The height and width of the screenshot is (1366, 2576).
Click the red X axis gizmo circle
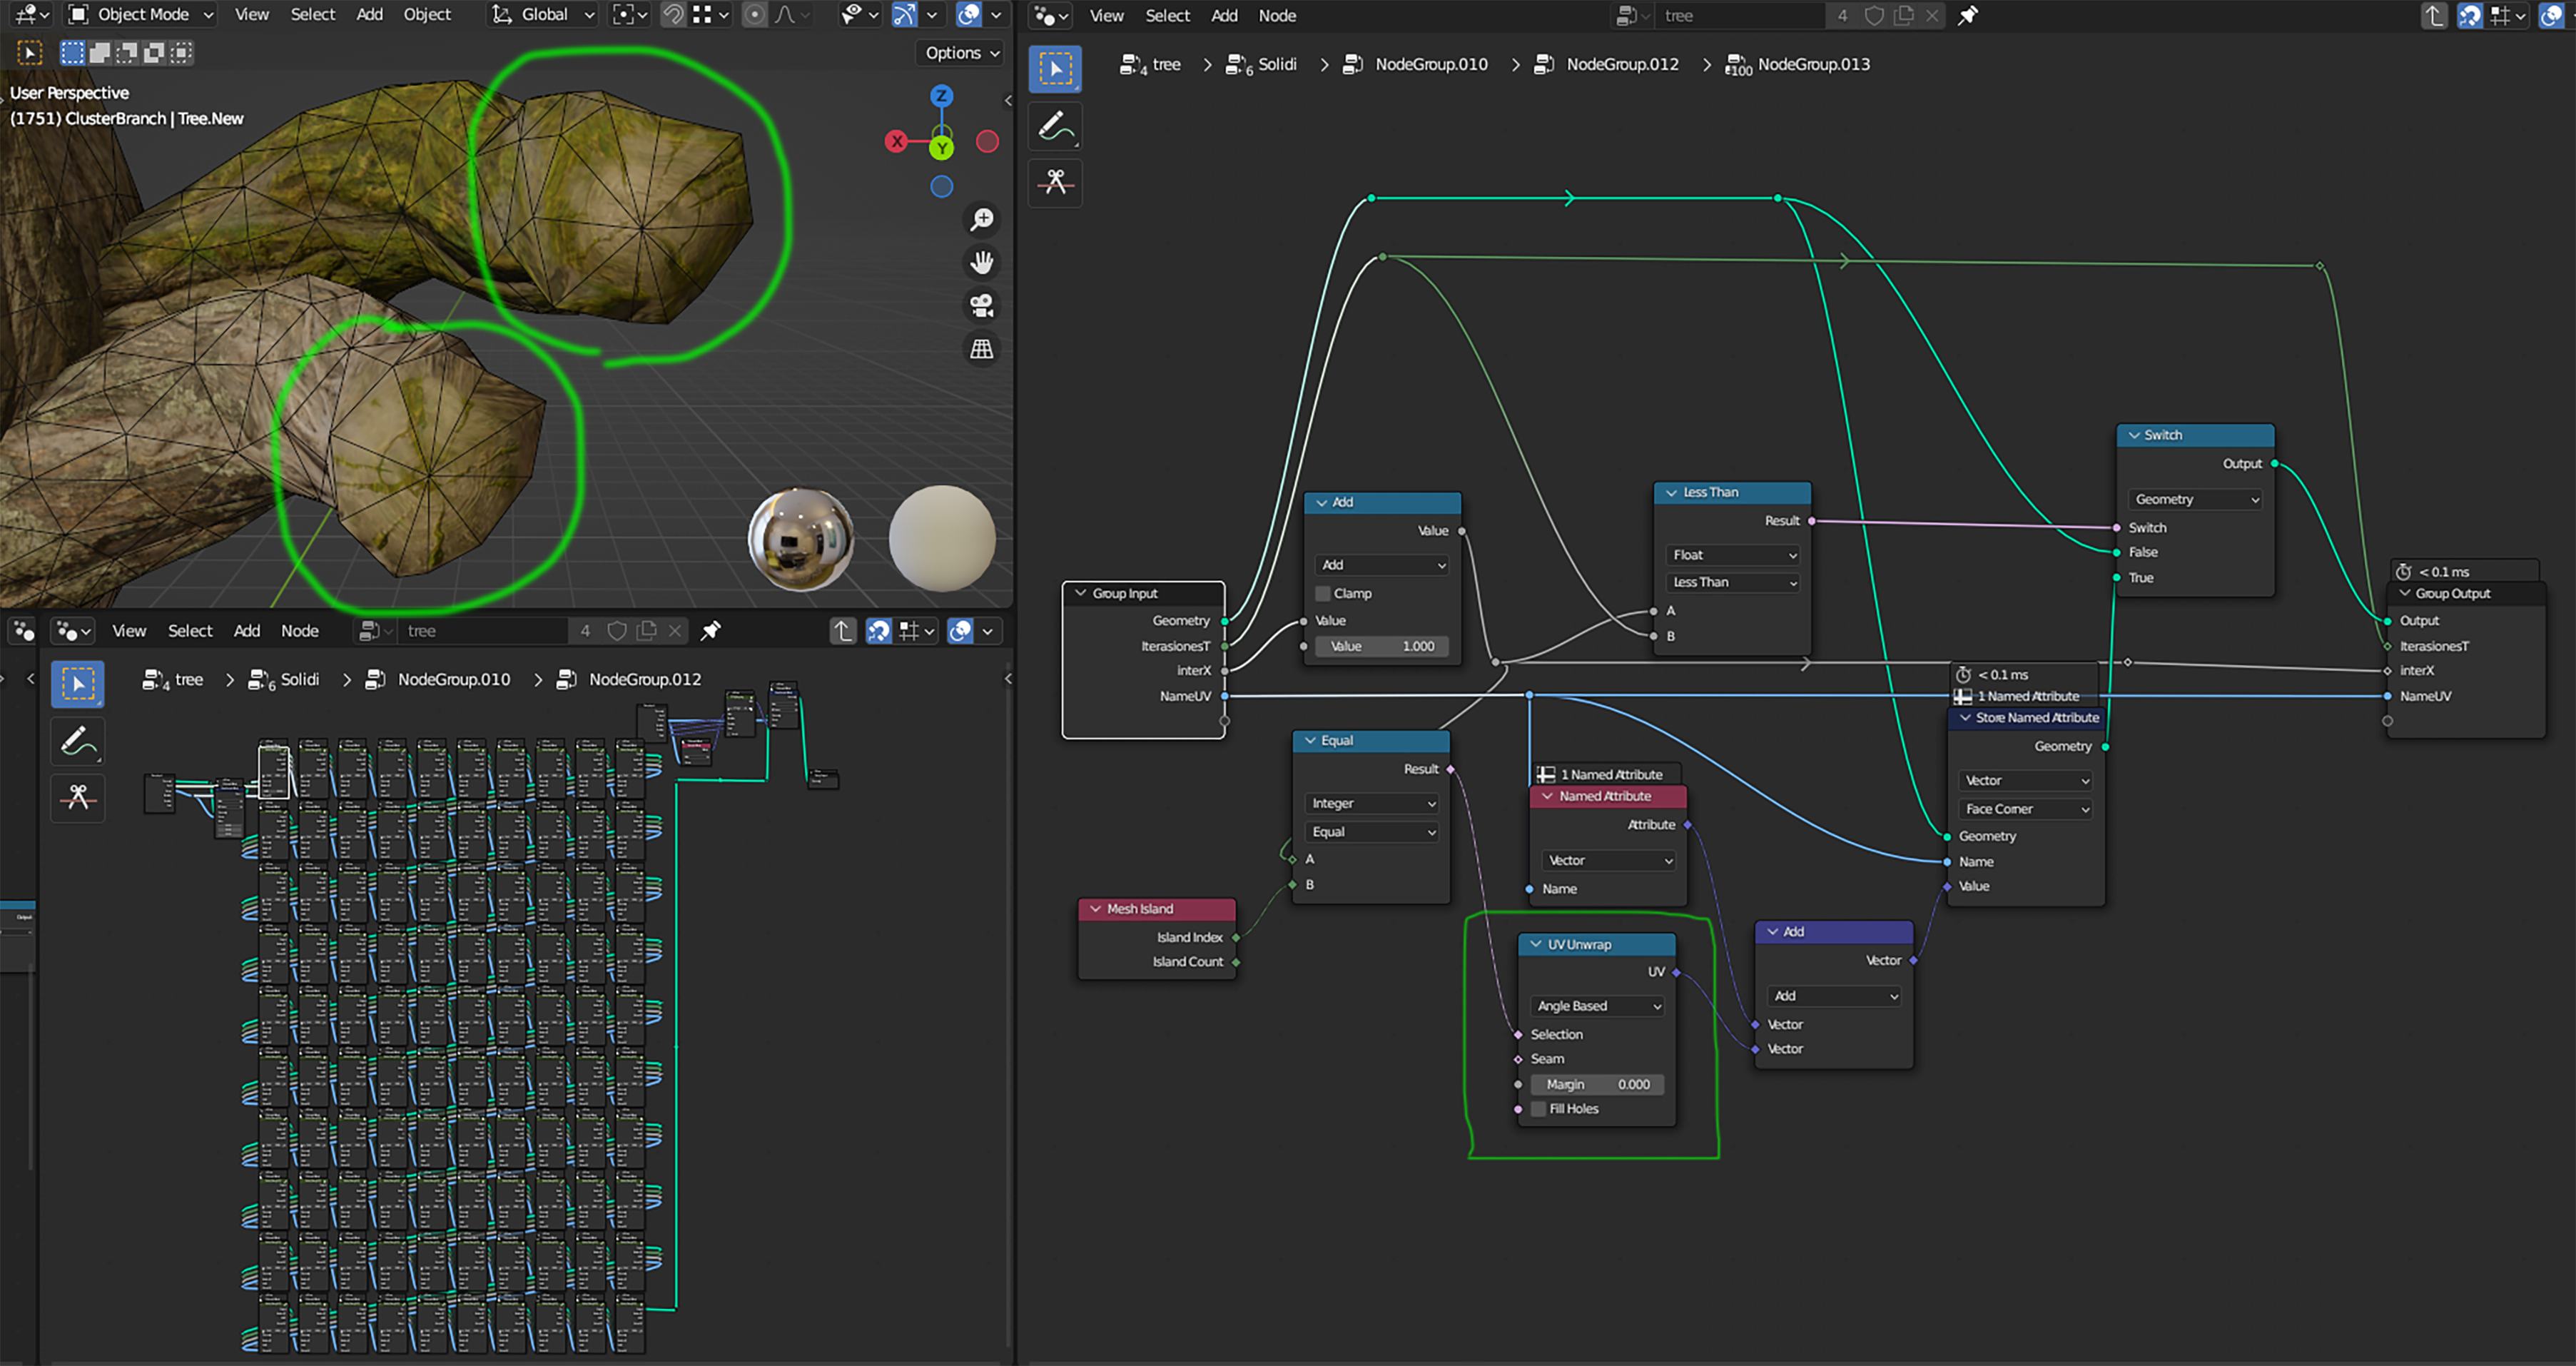(x=896, y=141)
